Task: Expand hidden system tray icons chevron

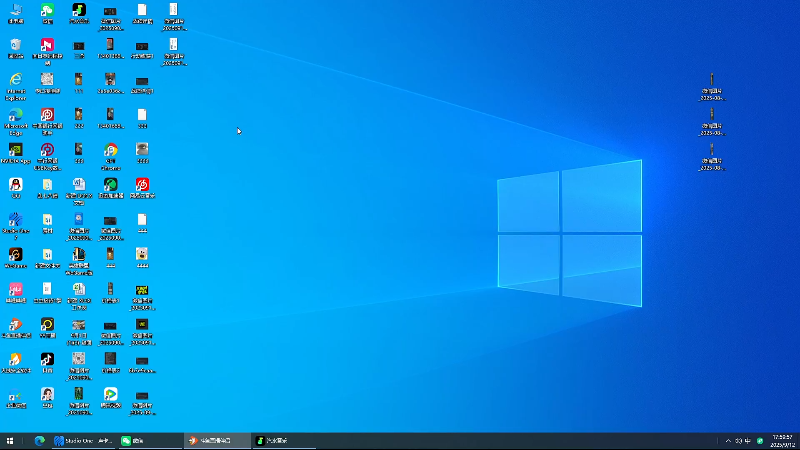Action: tap(728, 441)
